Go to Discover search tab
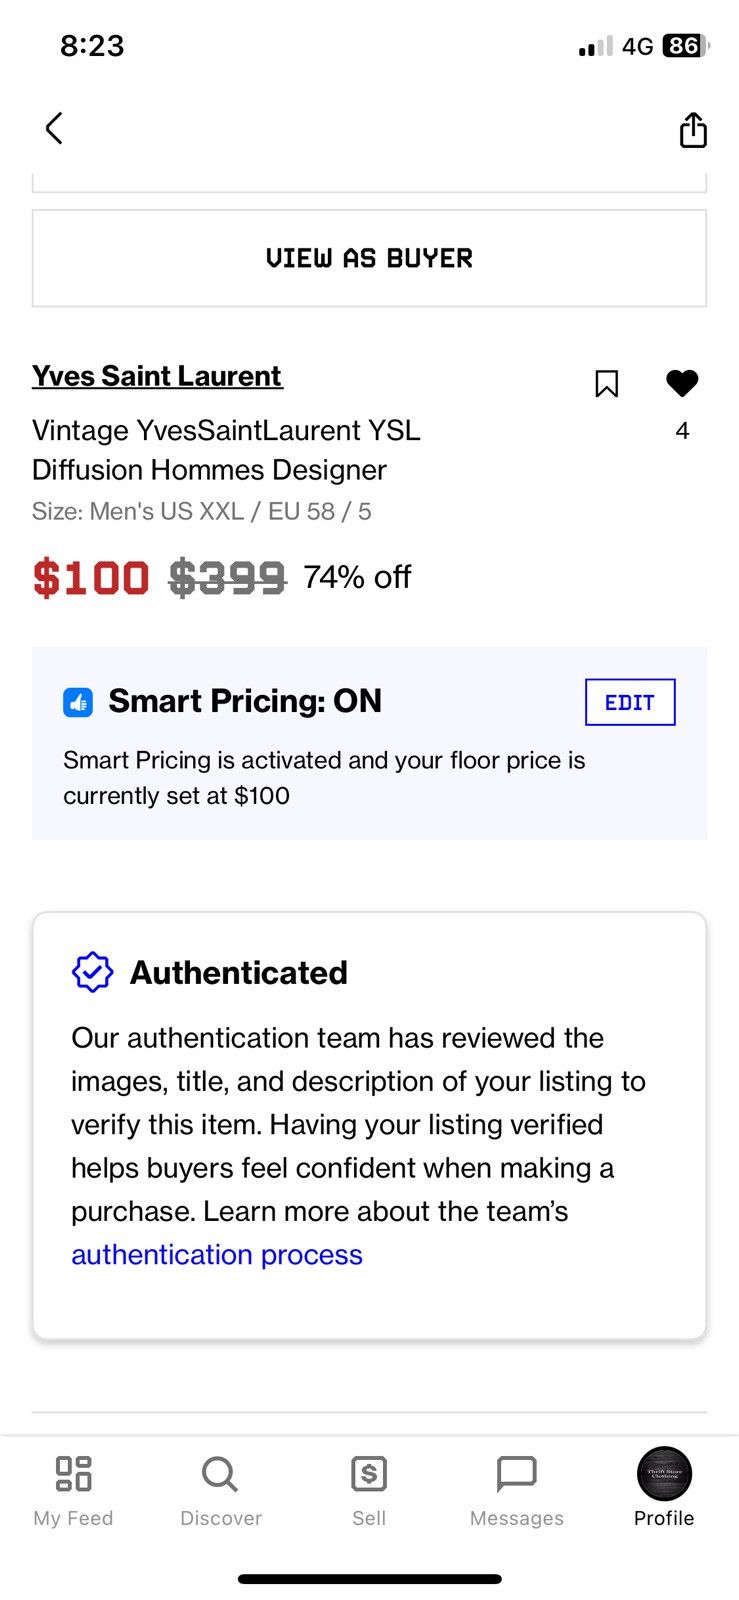739x1600 pixels. point(221,1491)
